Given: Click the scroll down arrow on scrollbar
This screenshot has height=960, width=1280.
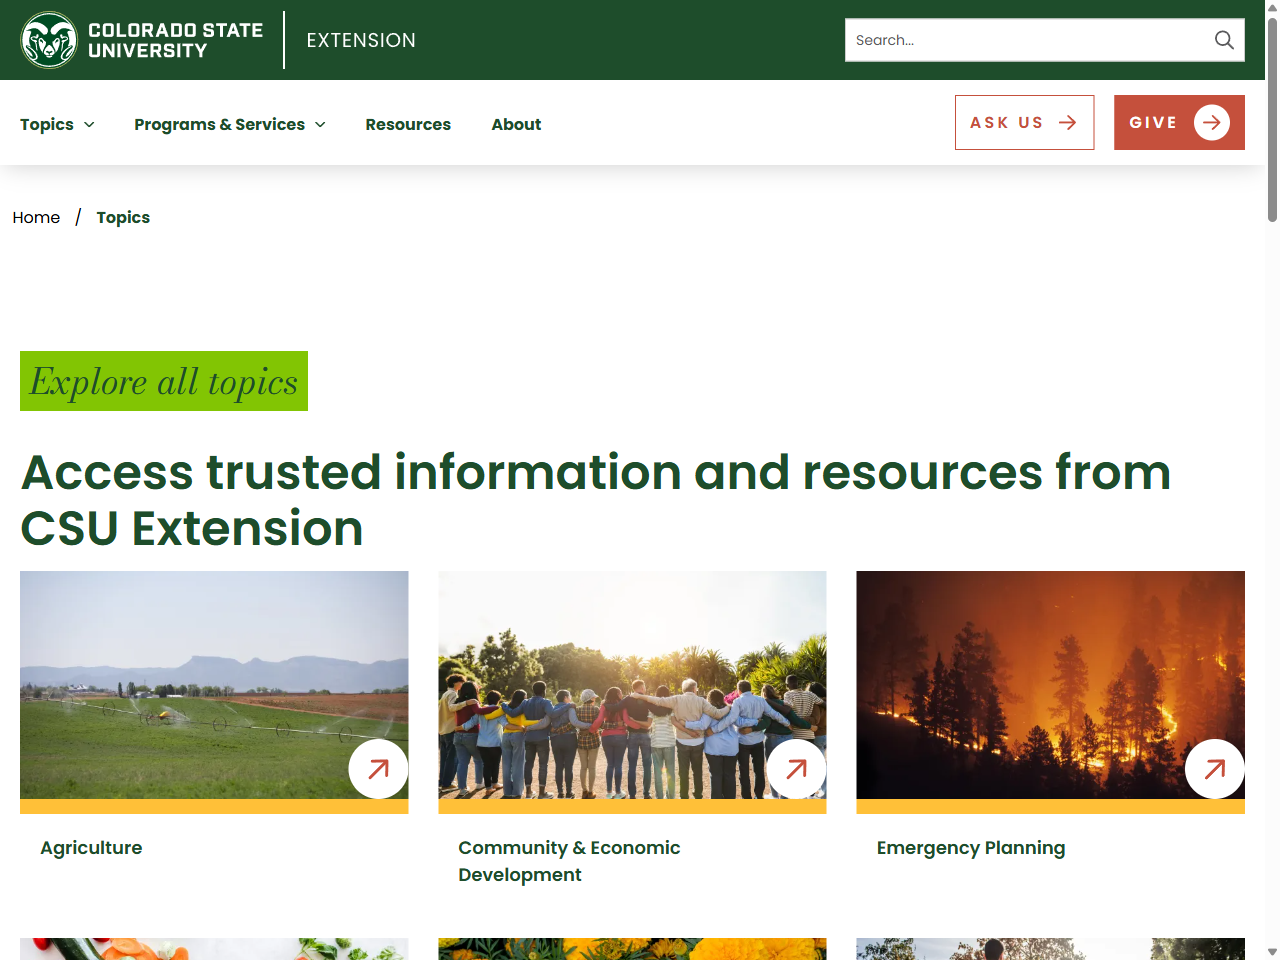Looking at the screenshot, I should tap(1272, 951).
